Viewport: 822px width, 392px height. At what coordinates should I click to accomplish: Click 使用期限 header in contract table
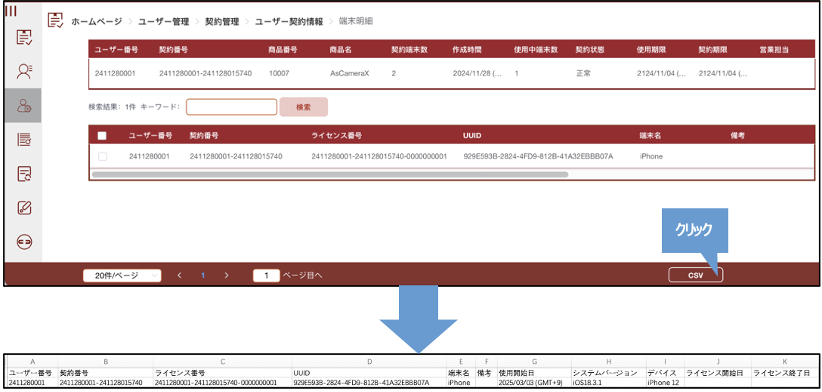[x=652, y=50]
